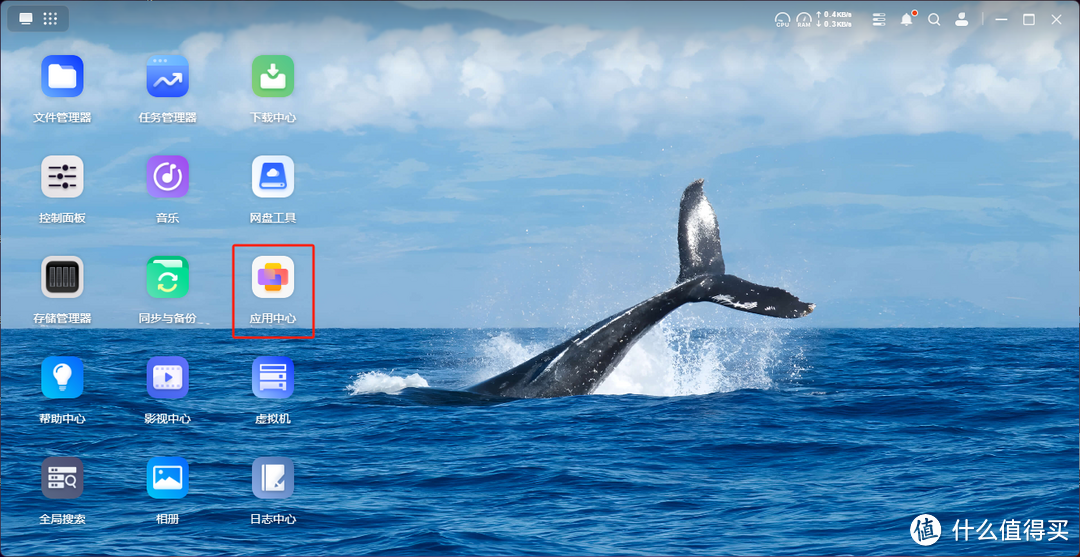Launch the 同步与备份 sync and backup app
This screenshot has width=1080, height=557.
[167, 278]
